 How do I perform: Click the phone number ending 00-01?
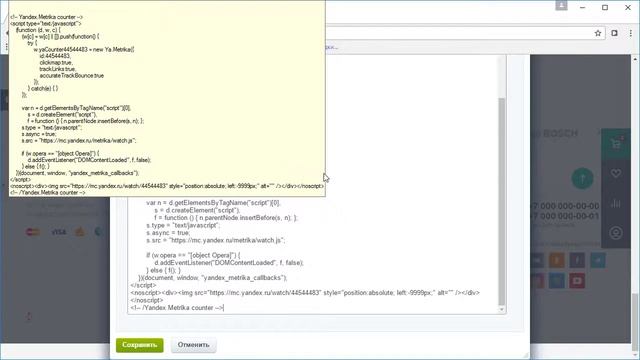[x=566, y=216]
